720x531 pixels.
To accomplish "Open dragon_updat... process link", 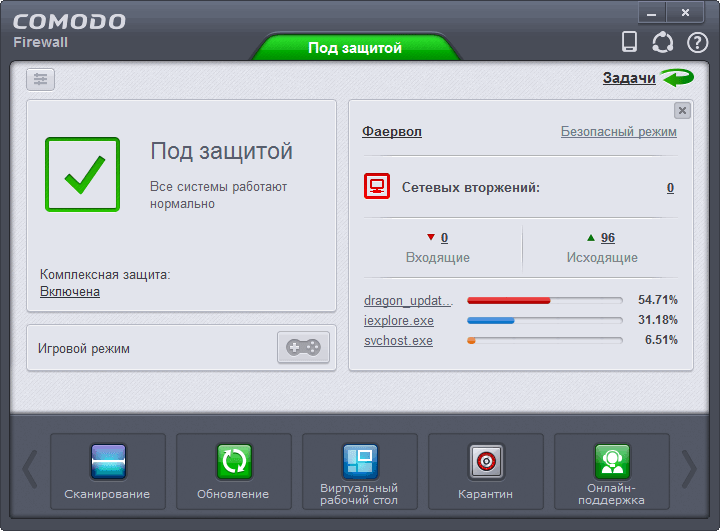I will 408,300.
